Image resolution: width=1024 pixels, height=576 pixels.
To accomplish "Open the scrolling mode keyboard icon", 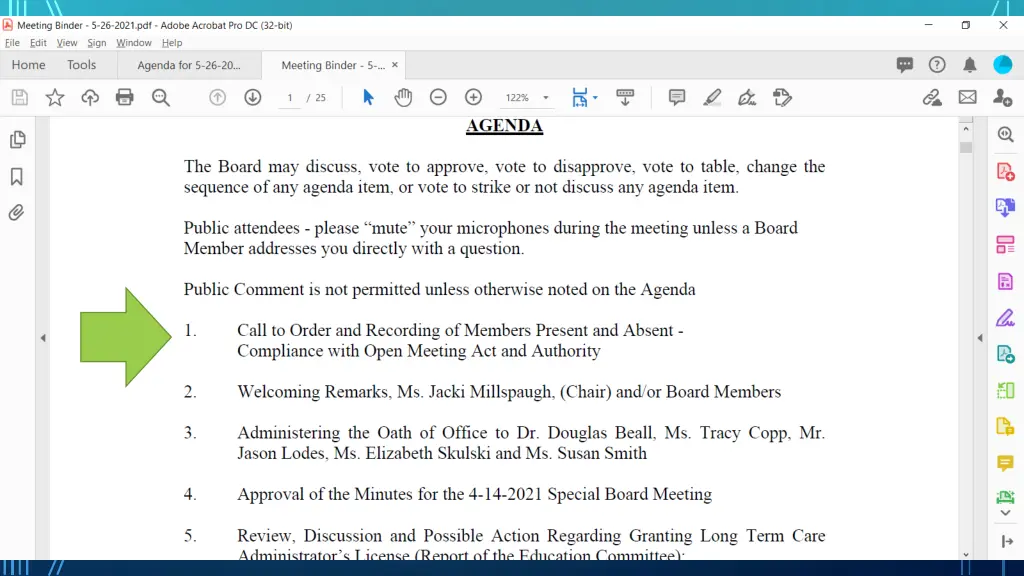I will [625, 97].
